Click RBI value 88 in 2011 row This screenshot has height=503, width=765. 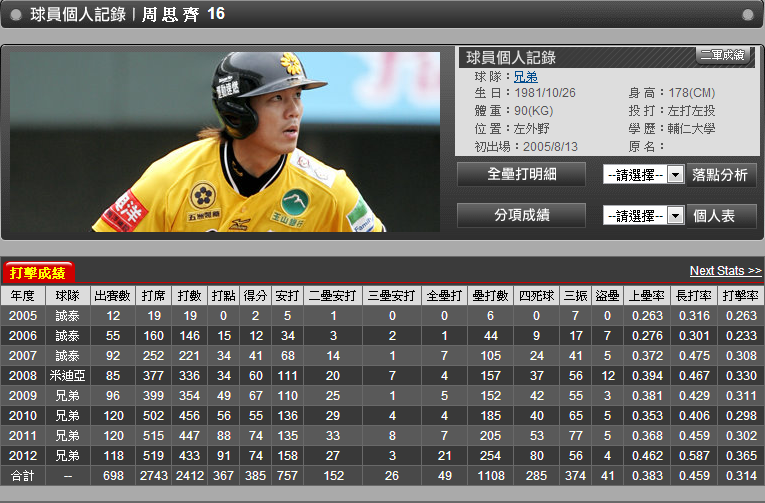coord(223,436)
